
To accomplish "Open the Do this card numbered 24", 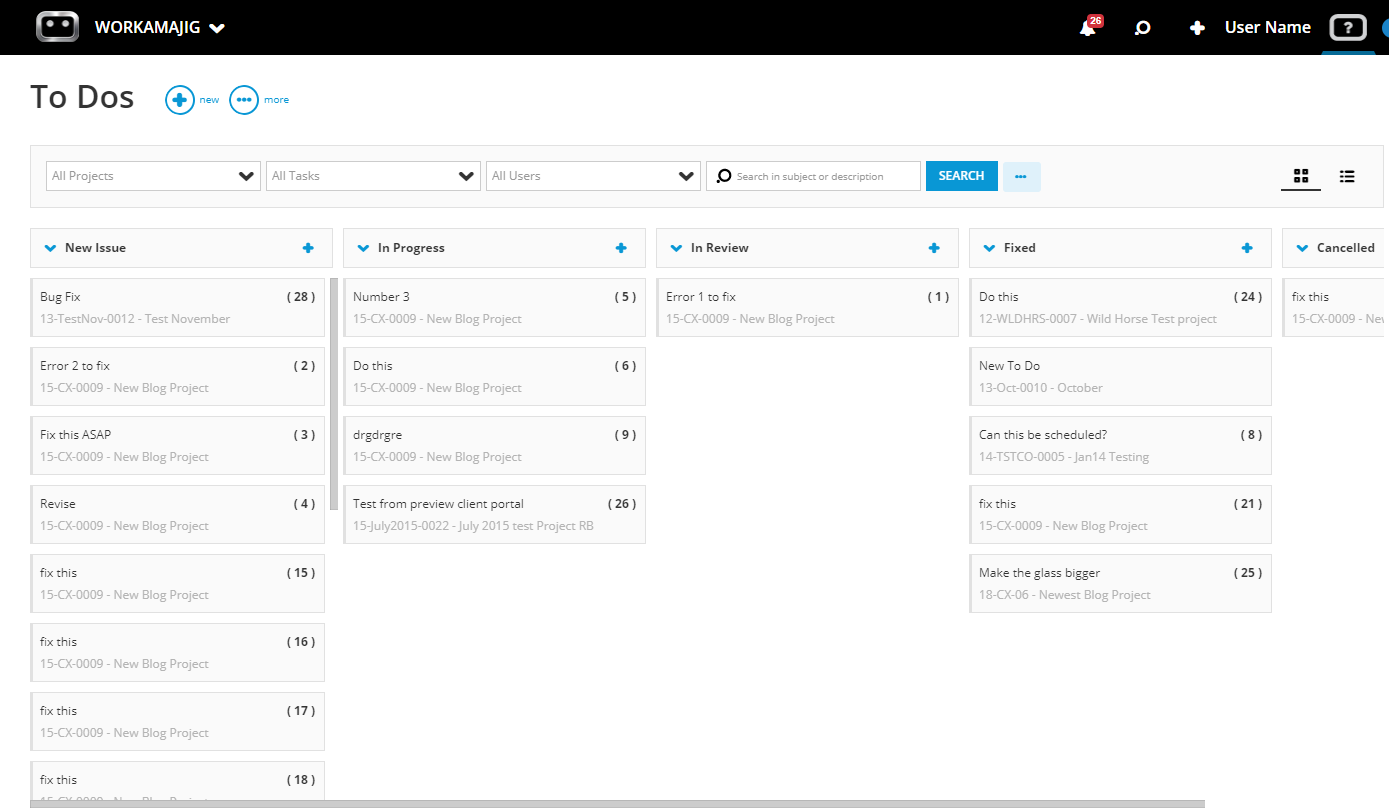I will (1120, 307).
